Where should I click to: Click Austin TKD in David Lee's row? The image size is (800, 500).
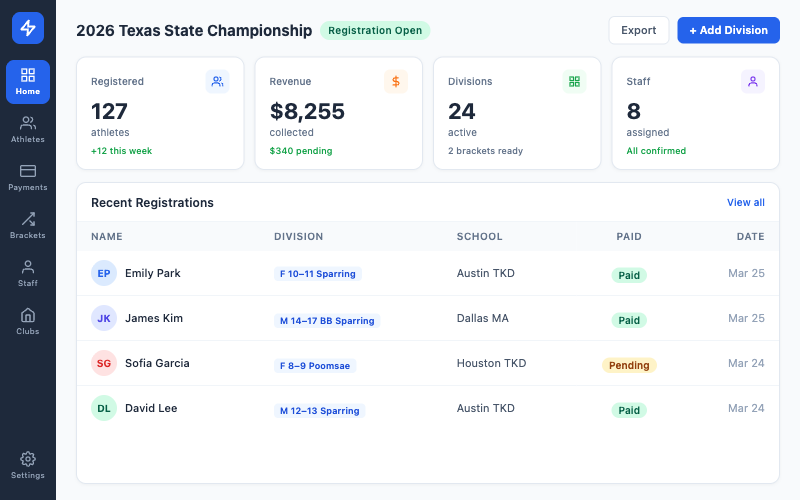[x=486, y=408]
